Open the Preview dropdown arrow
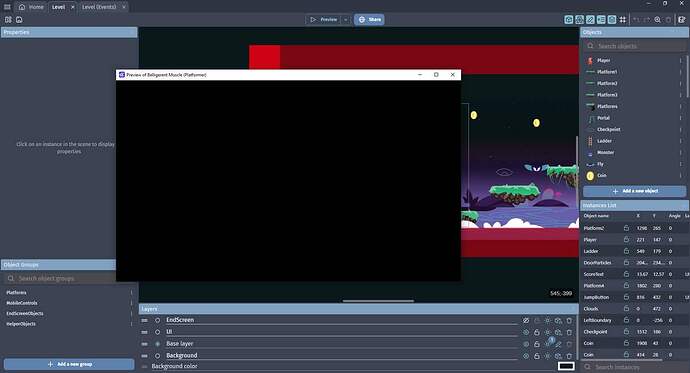Image resolution: width=690 pixels, height=373 pixels. (346, 19)
